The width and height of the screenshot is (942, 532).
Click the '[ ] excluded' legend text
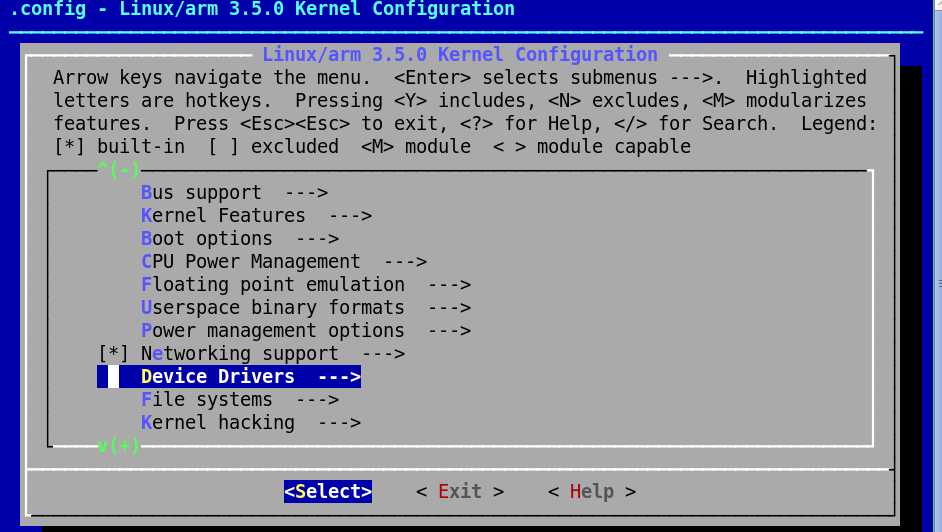(273, 147)
